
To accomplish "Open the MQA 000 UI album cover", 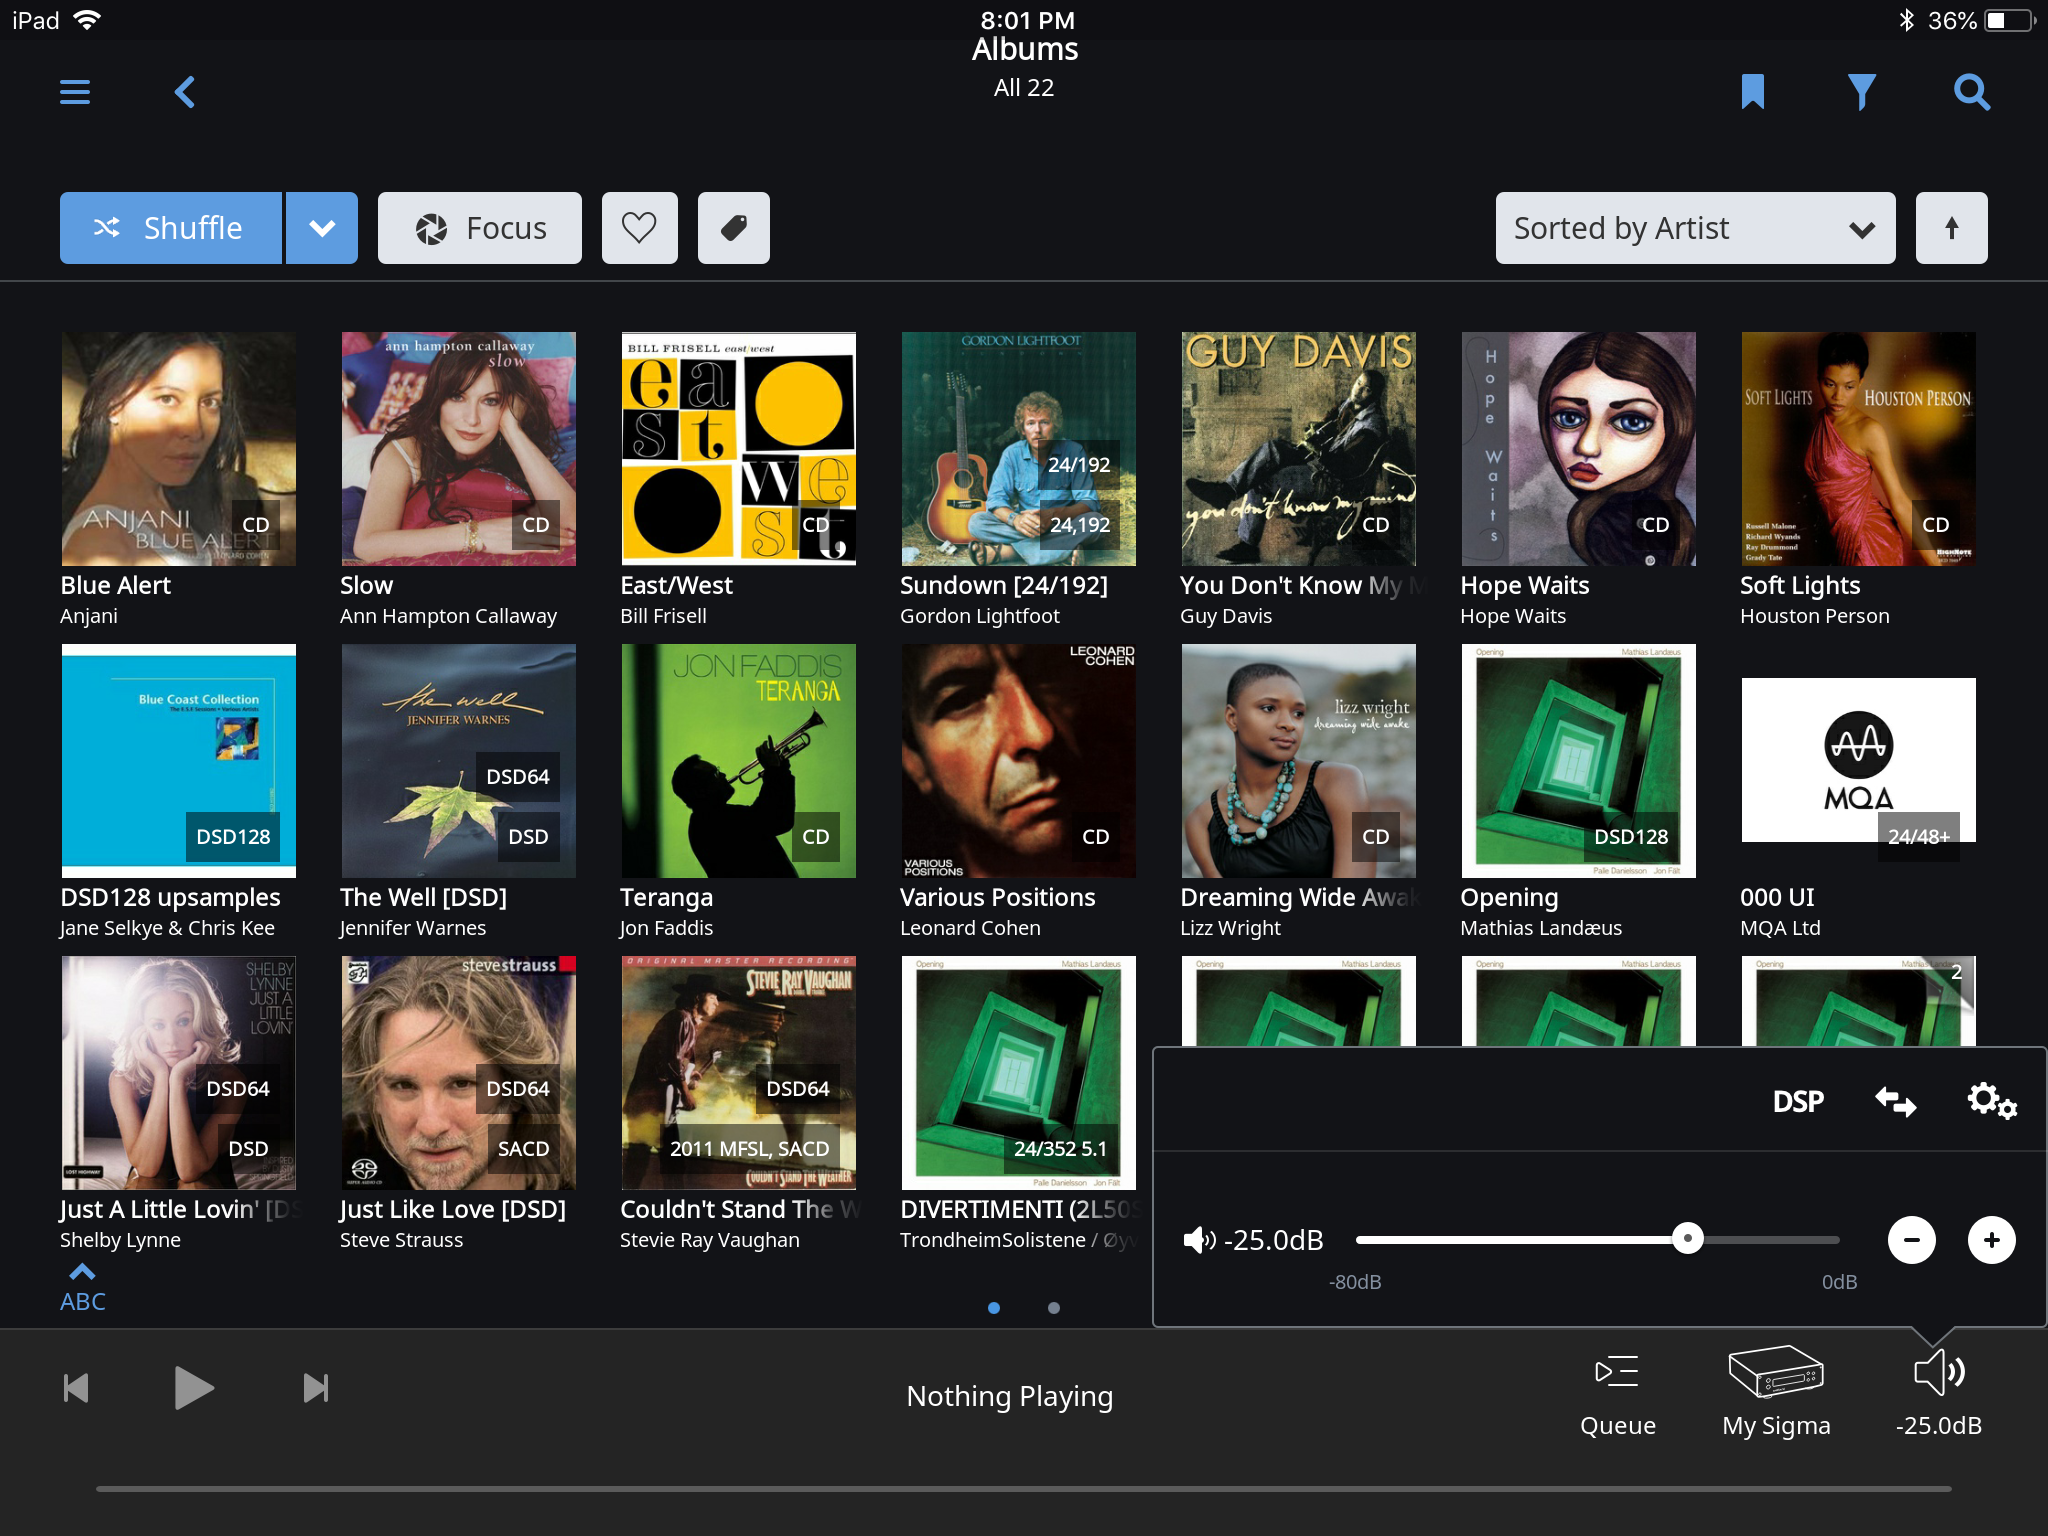I will pyautogui.click(x=1858, y=761).
